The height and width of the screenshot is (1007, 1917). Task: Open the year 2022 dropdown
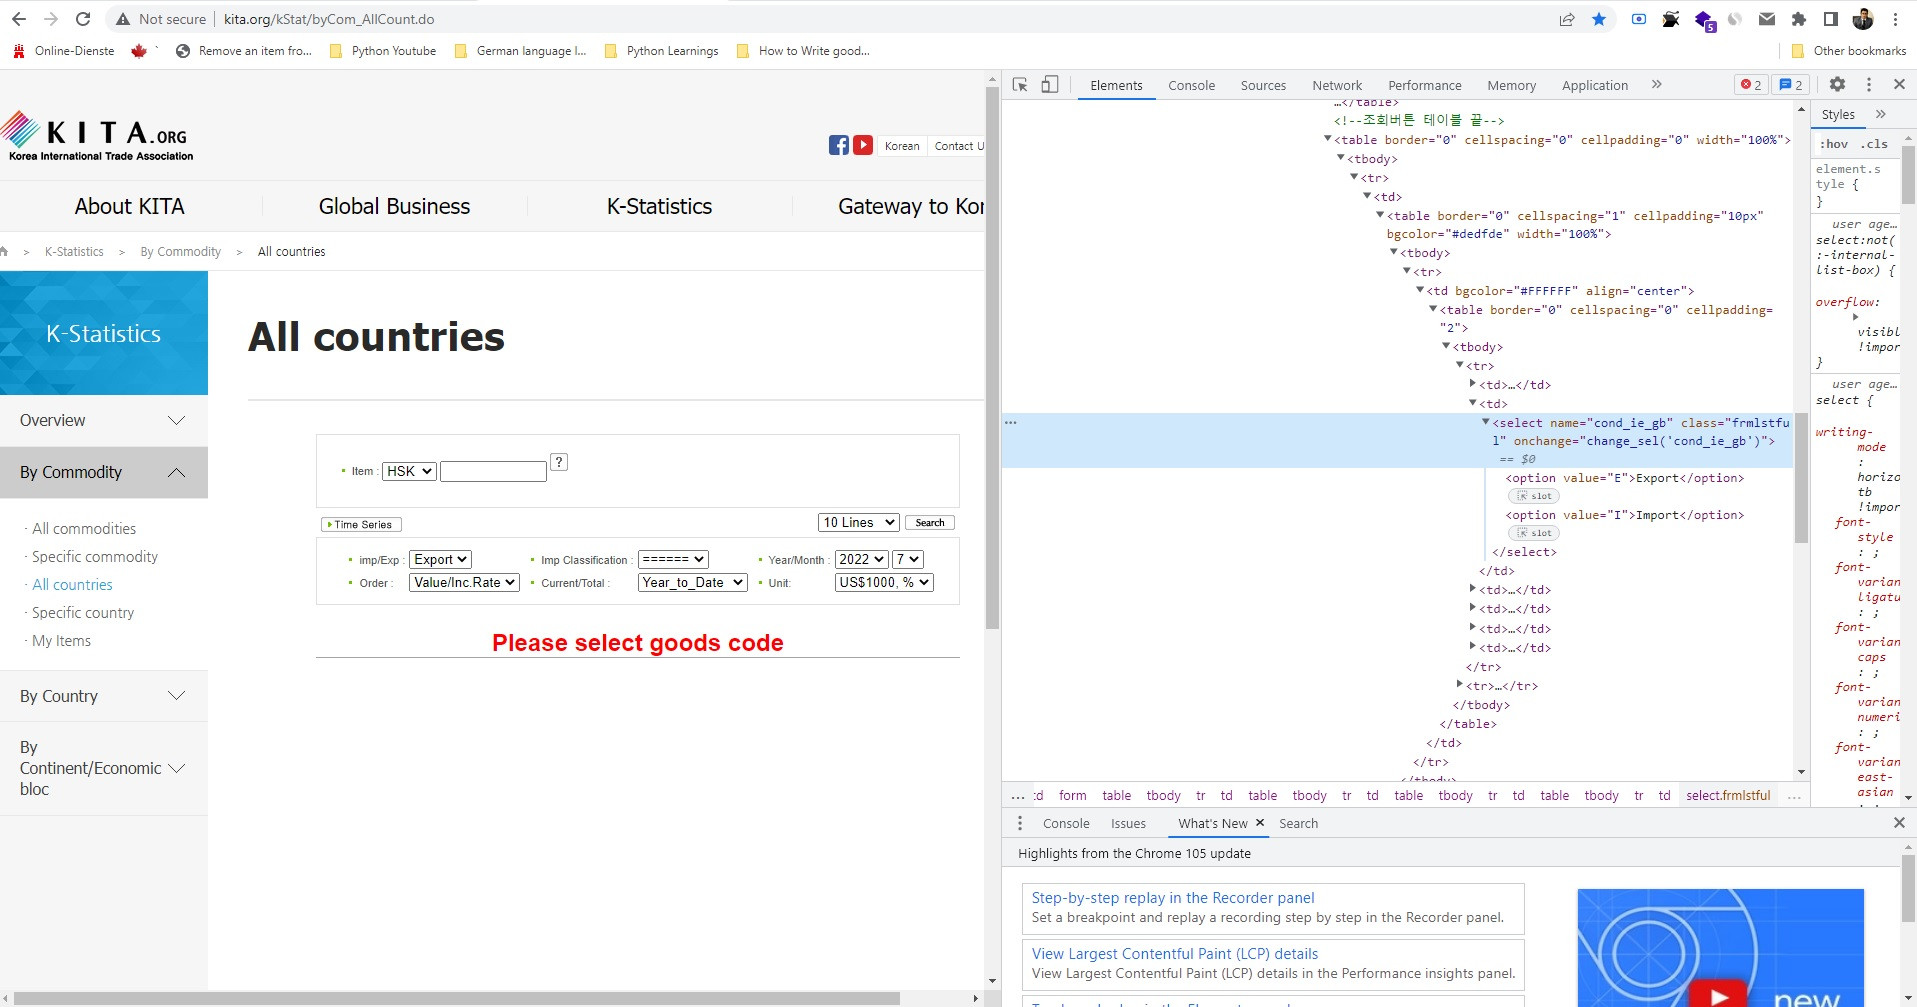862,559
